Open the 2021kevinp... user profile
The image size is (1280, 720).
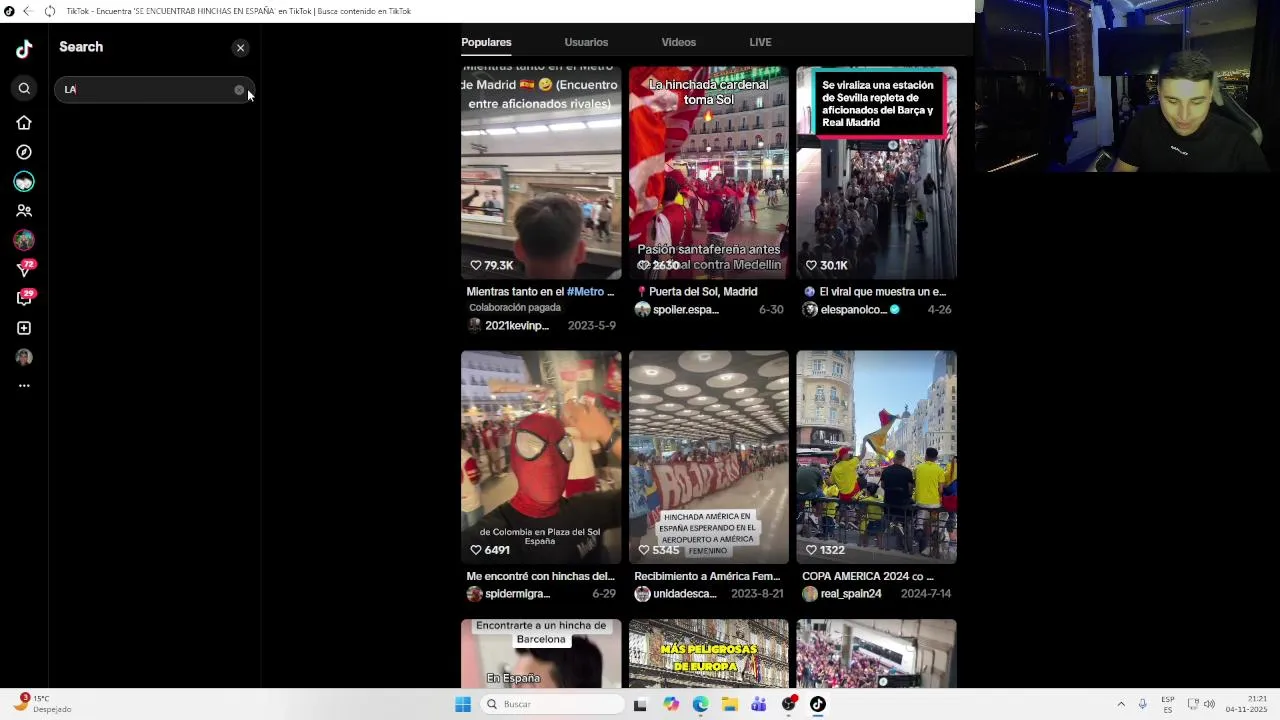(x=516, y=326)
